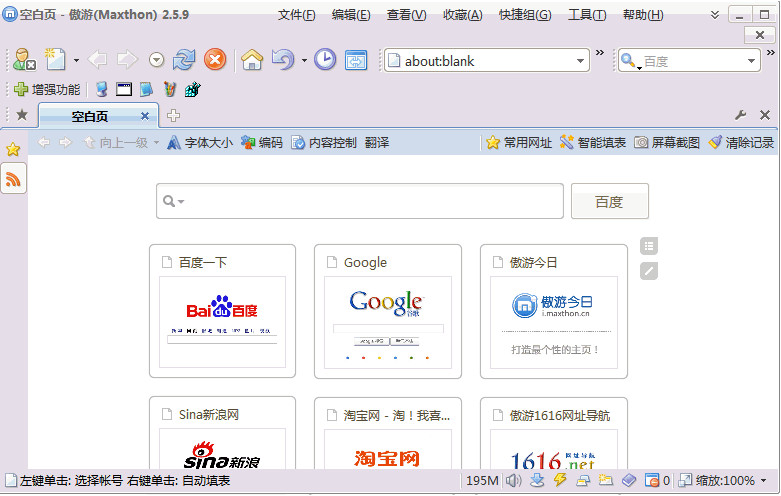The width and height of the screenshot is (781, 496).
Task: Open tab bar wrench settings icon
Action: point(741,116)
